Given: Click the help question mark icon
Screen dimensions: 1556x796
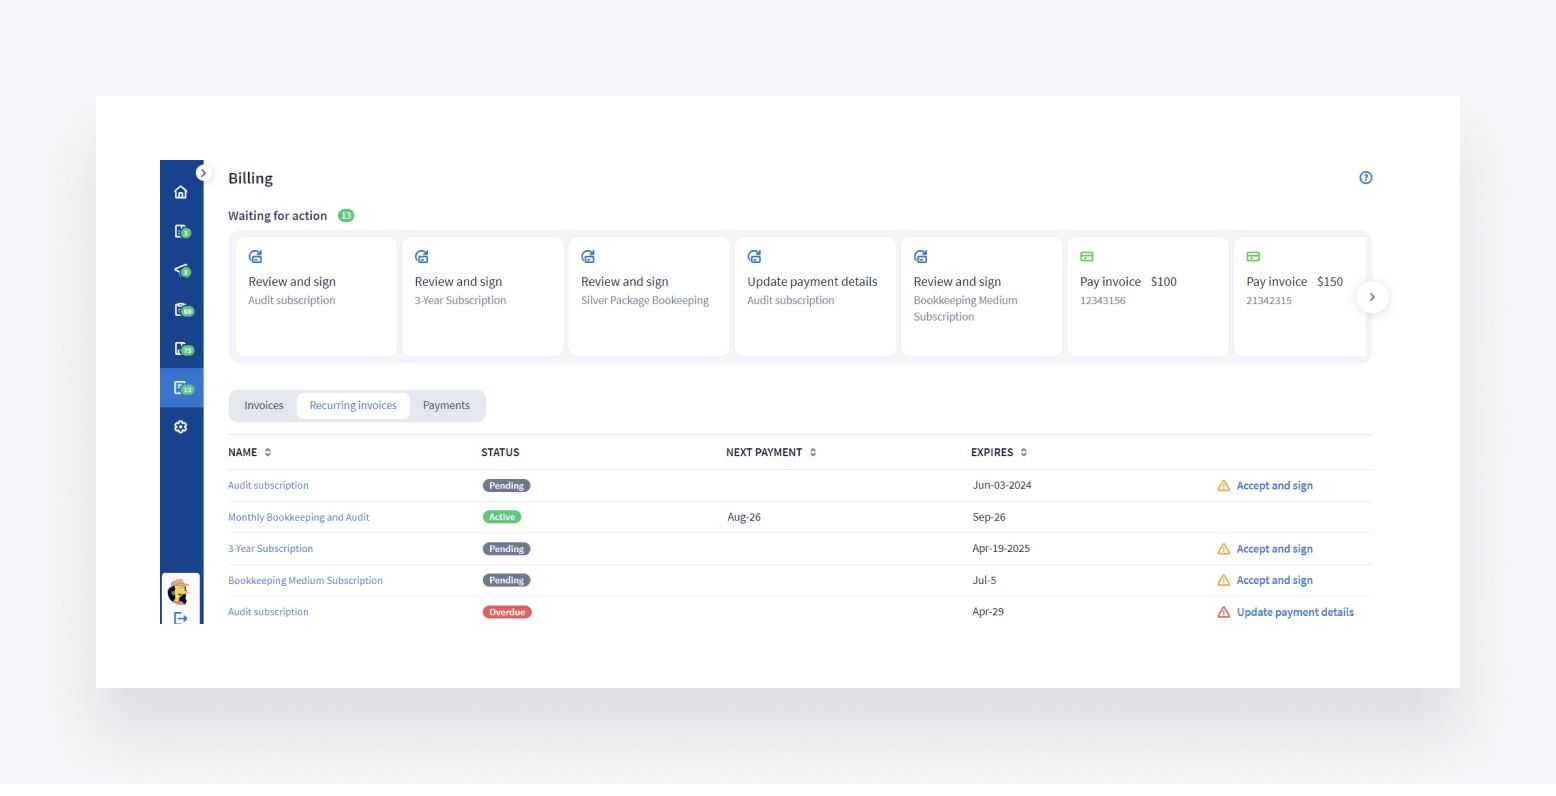Looking at the screenshot, I should coord(1365,178).
